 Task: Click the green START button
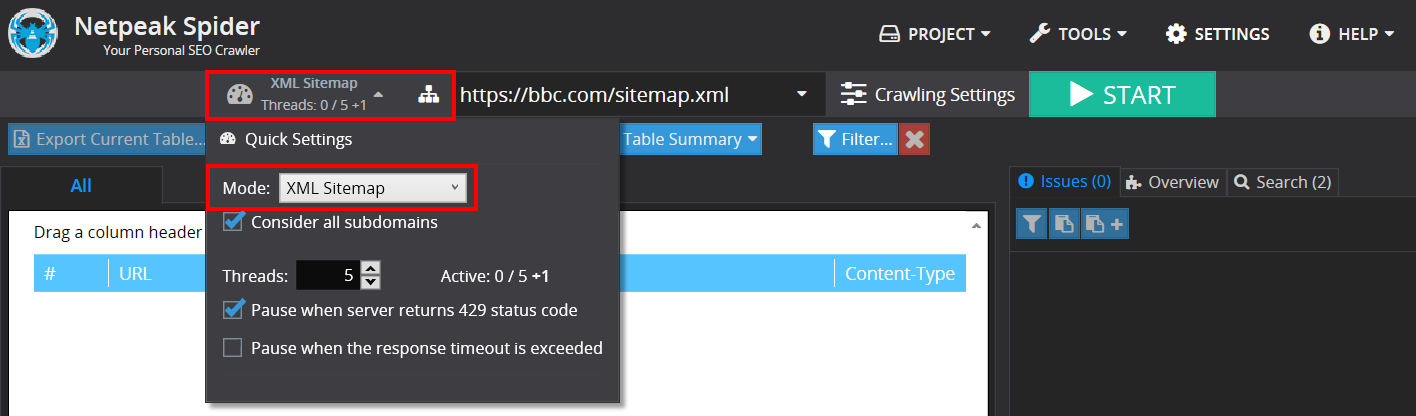point(1122,95)
